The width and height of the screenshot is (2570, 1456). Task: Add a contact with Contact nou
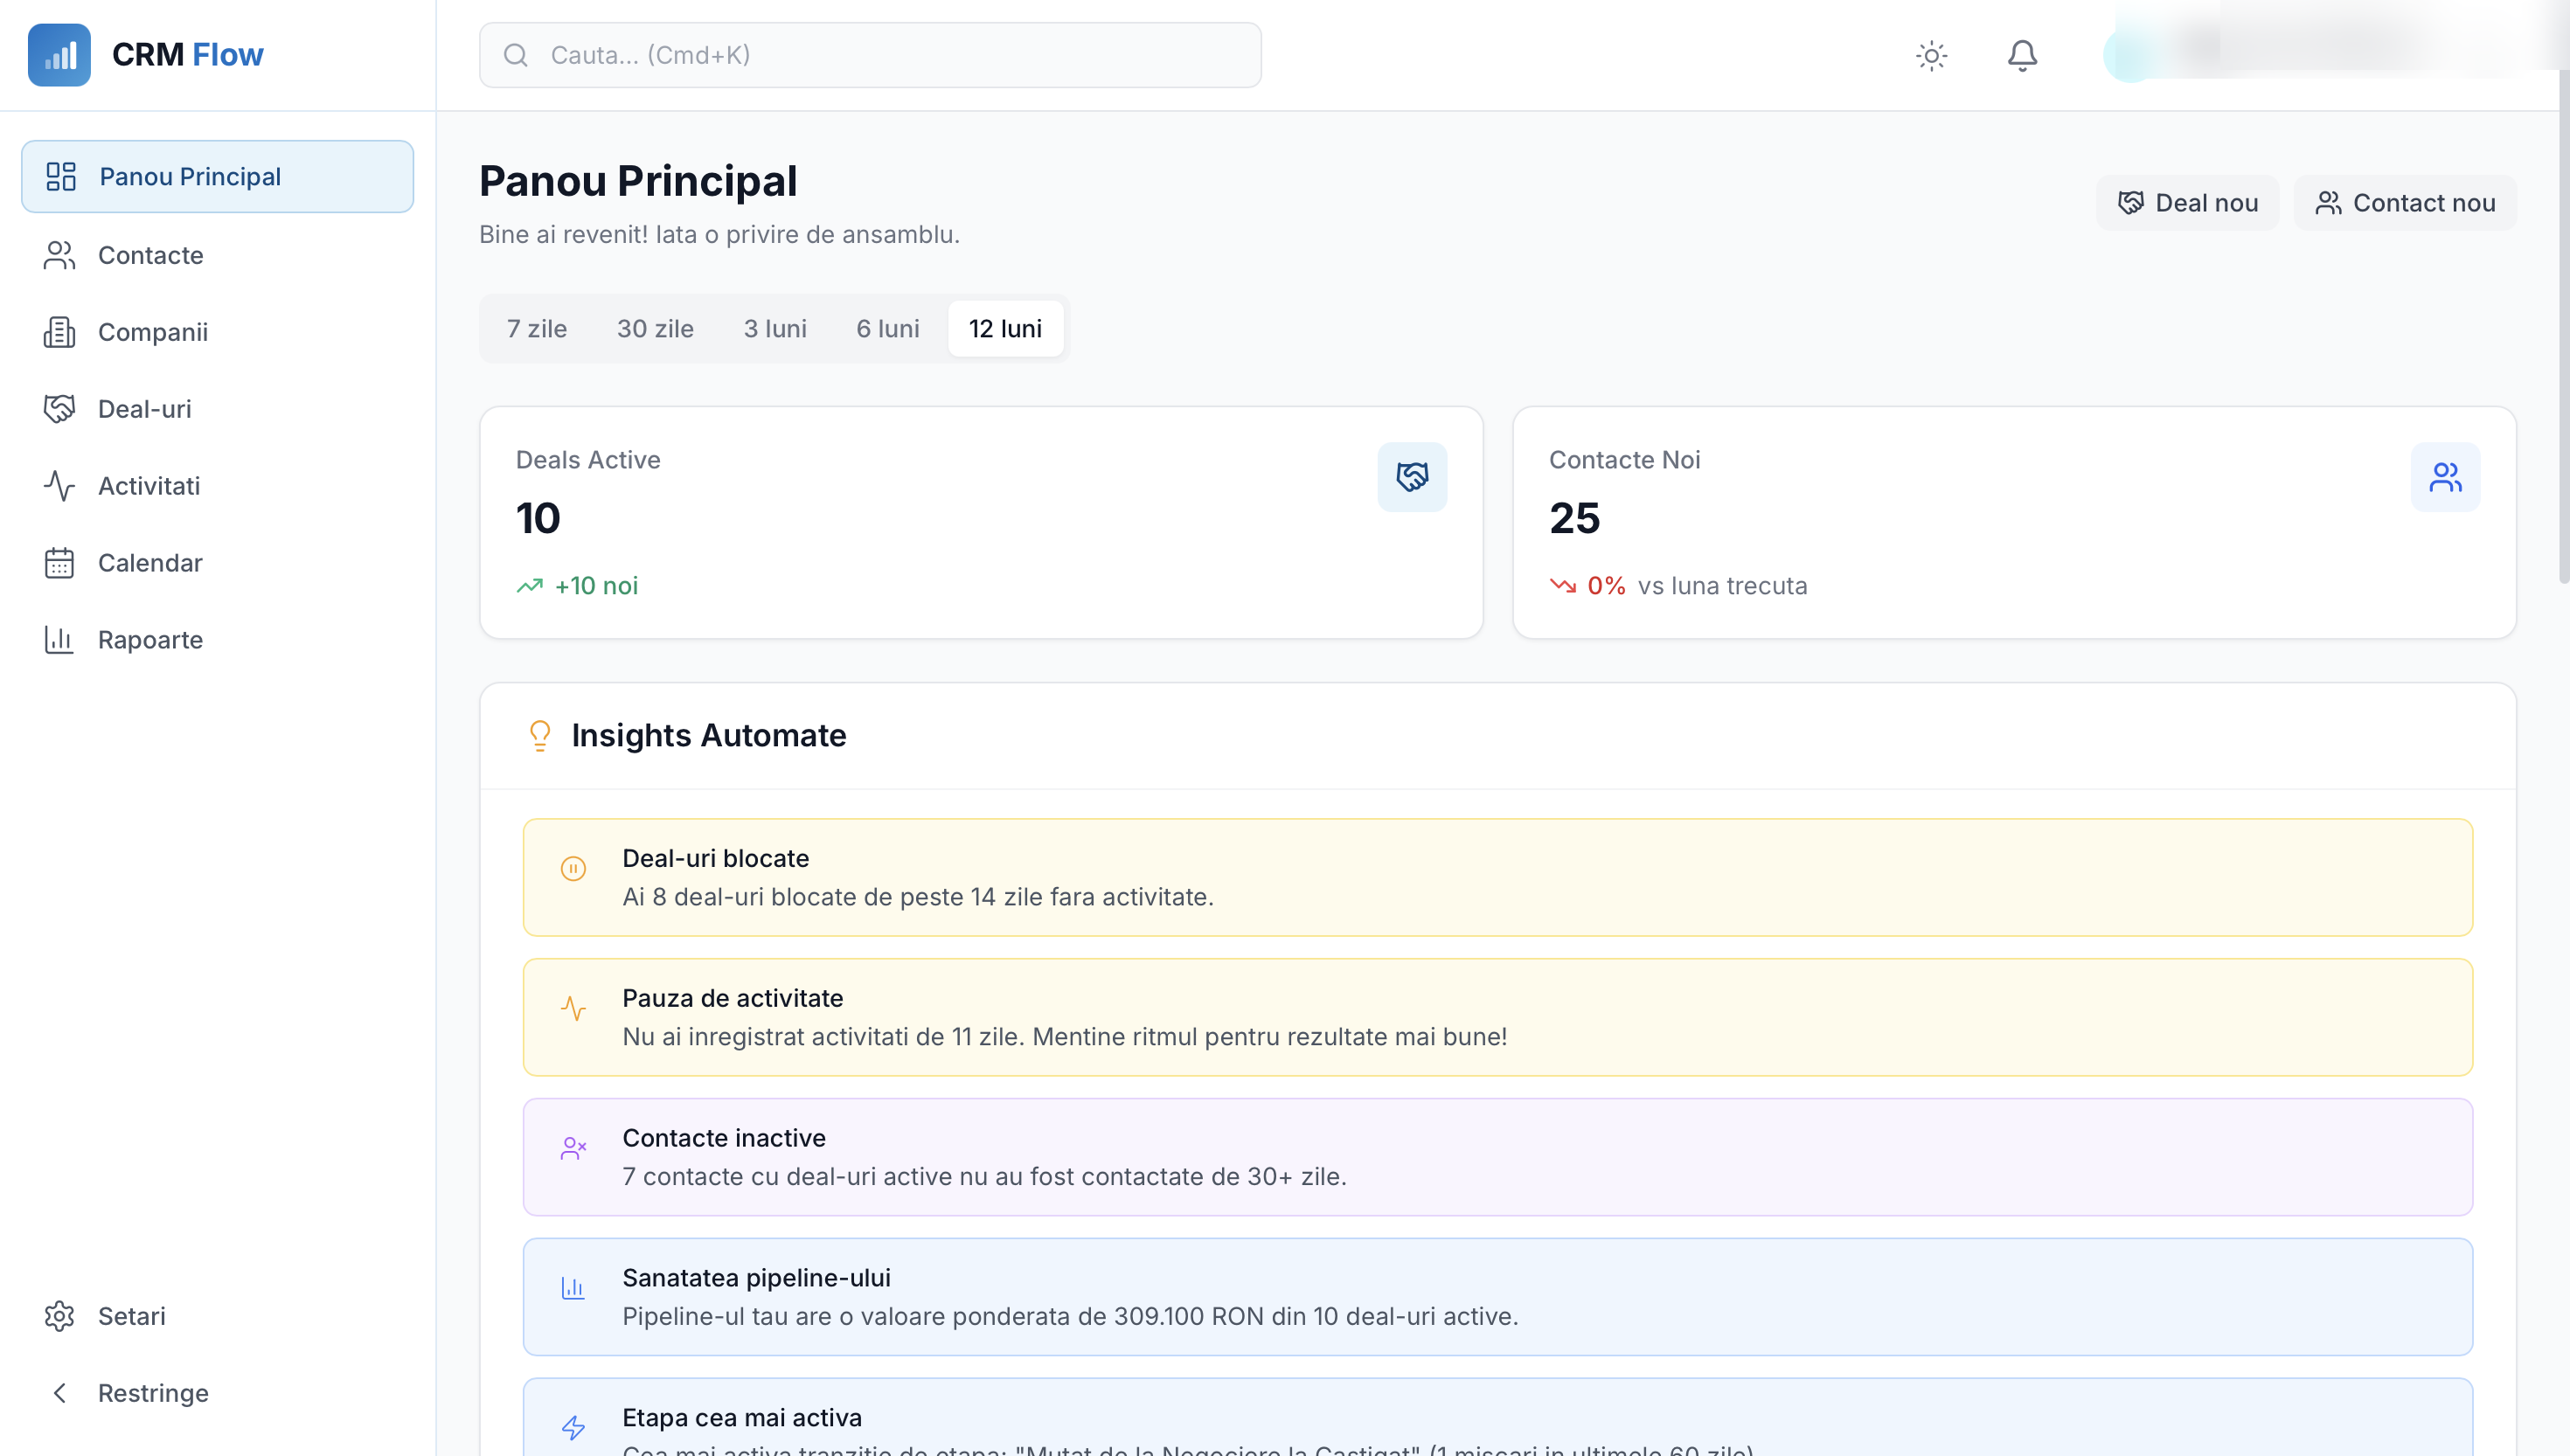point(2404,203)
